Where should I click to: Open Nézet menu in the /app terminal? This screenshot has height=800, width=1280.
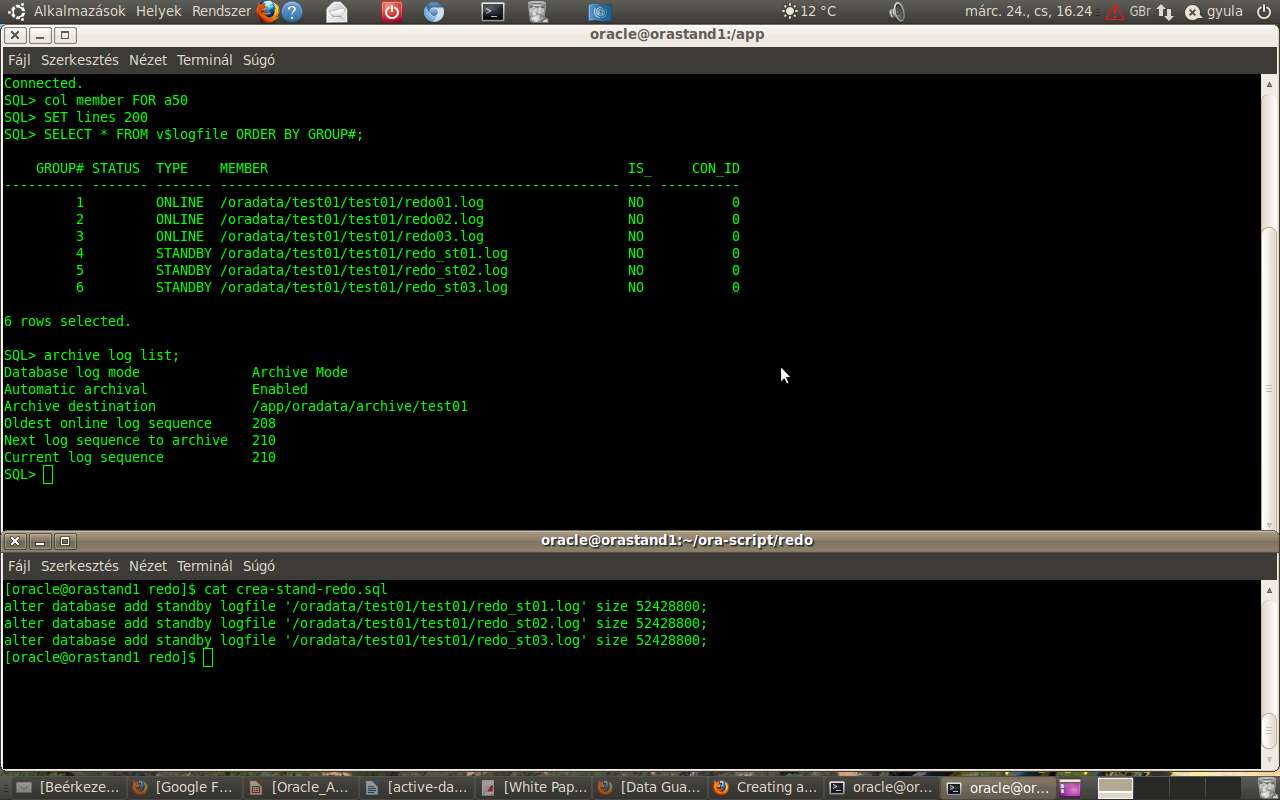(x=148, y=60)
